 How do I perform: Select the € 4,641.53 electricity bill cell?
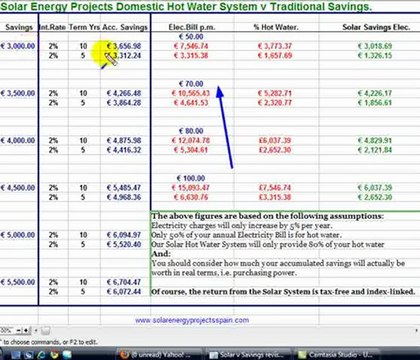click(x=191, y=103)
